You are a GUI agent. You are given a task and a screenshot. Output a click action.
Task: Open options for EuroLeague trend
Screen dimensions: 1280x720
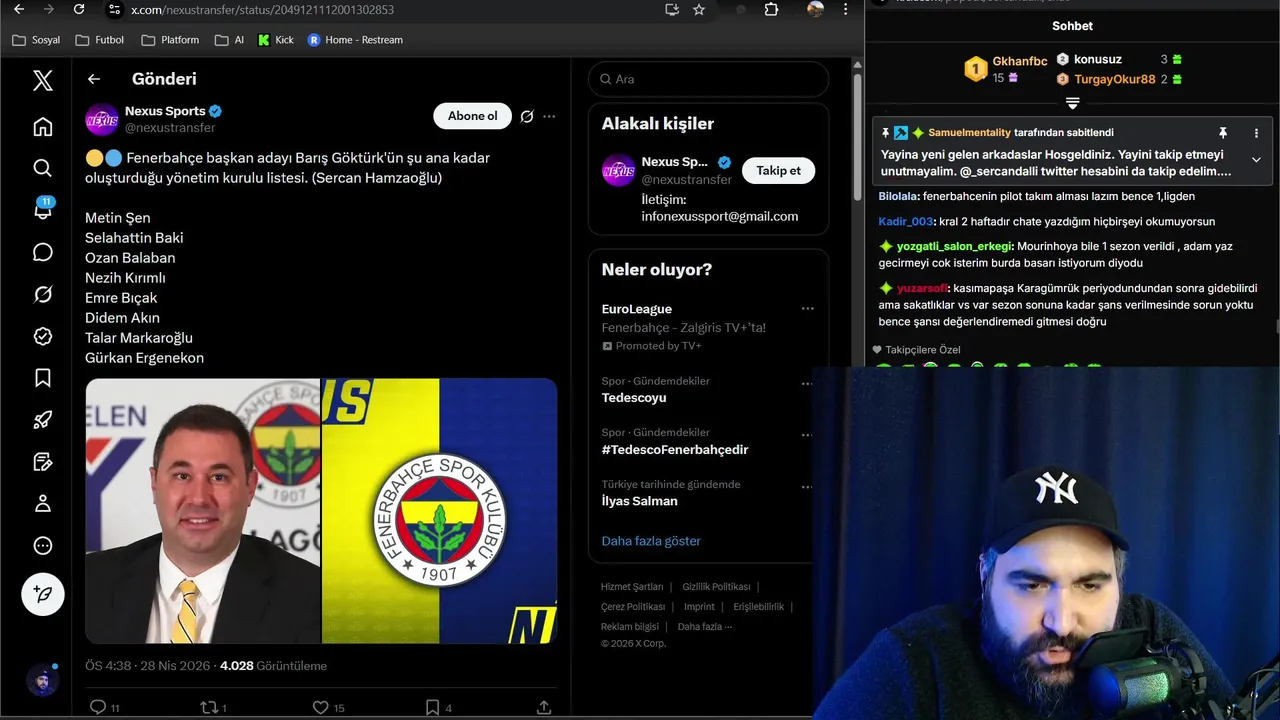pyautogui.click(x=807, y=309)
